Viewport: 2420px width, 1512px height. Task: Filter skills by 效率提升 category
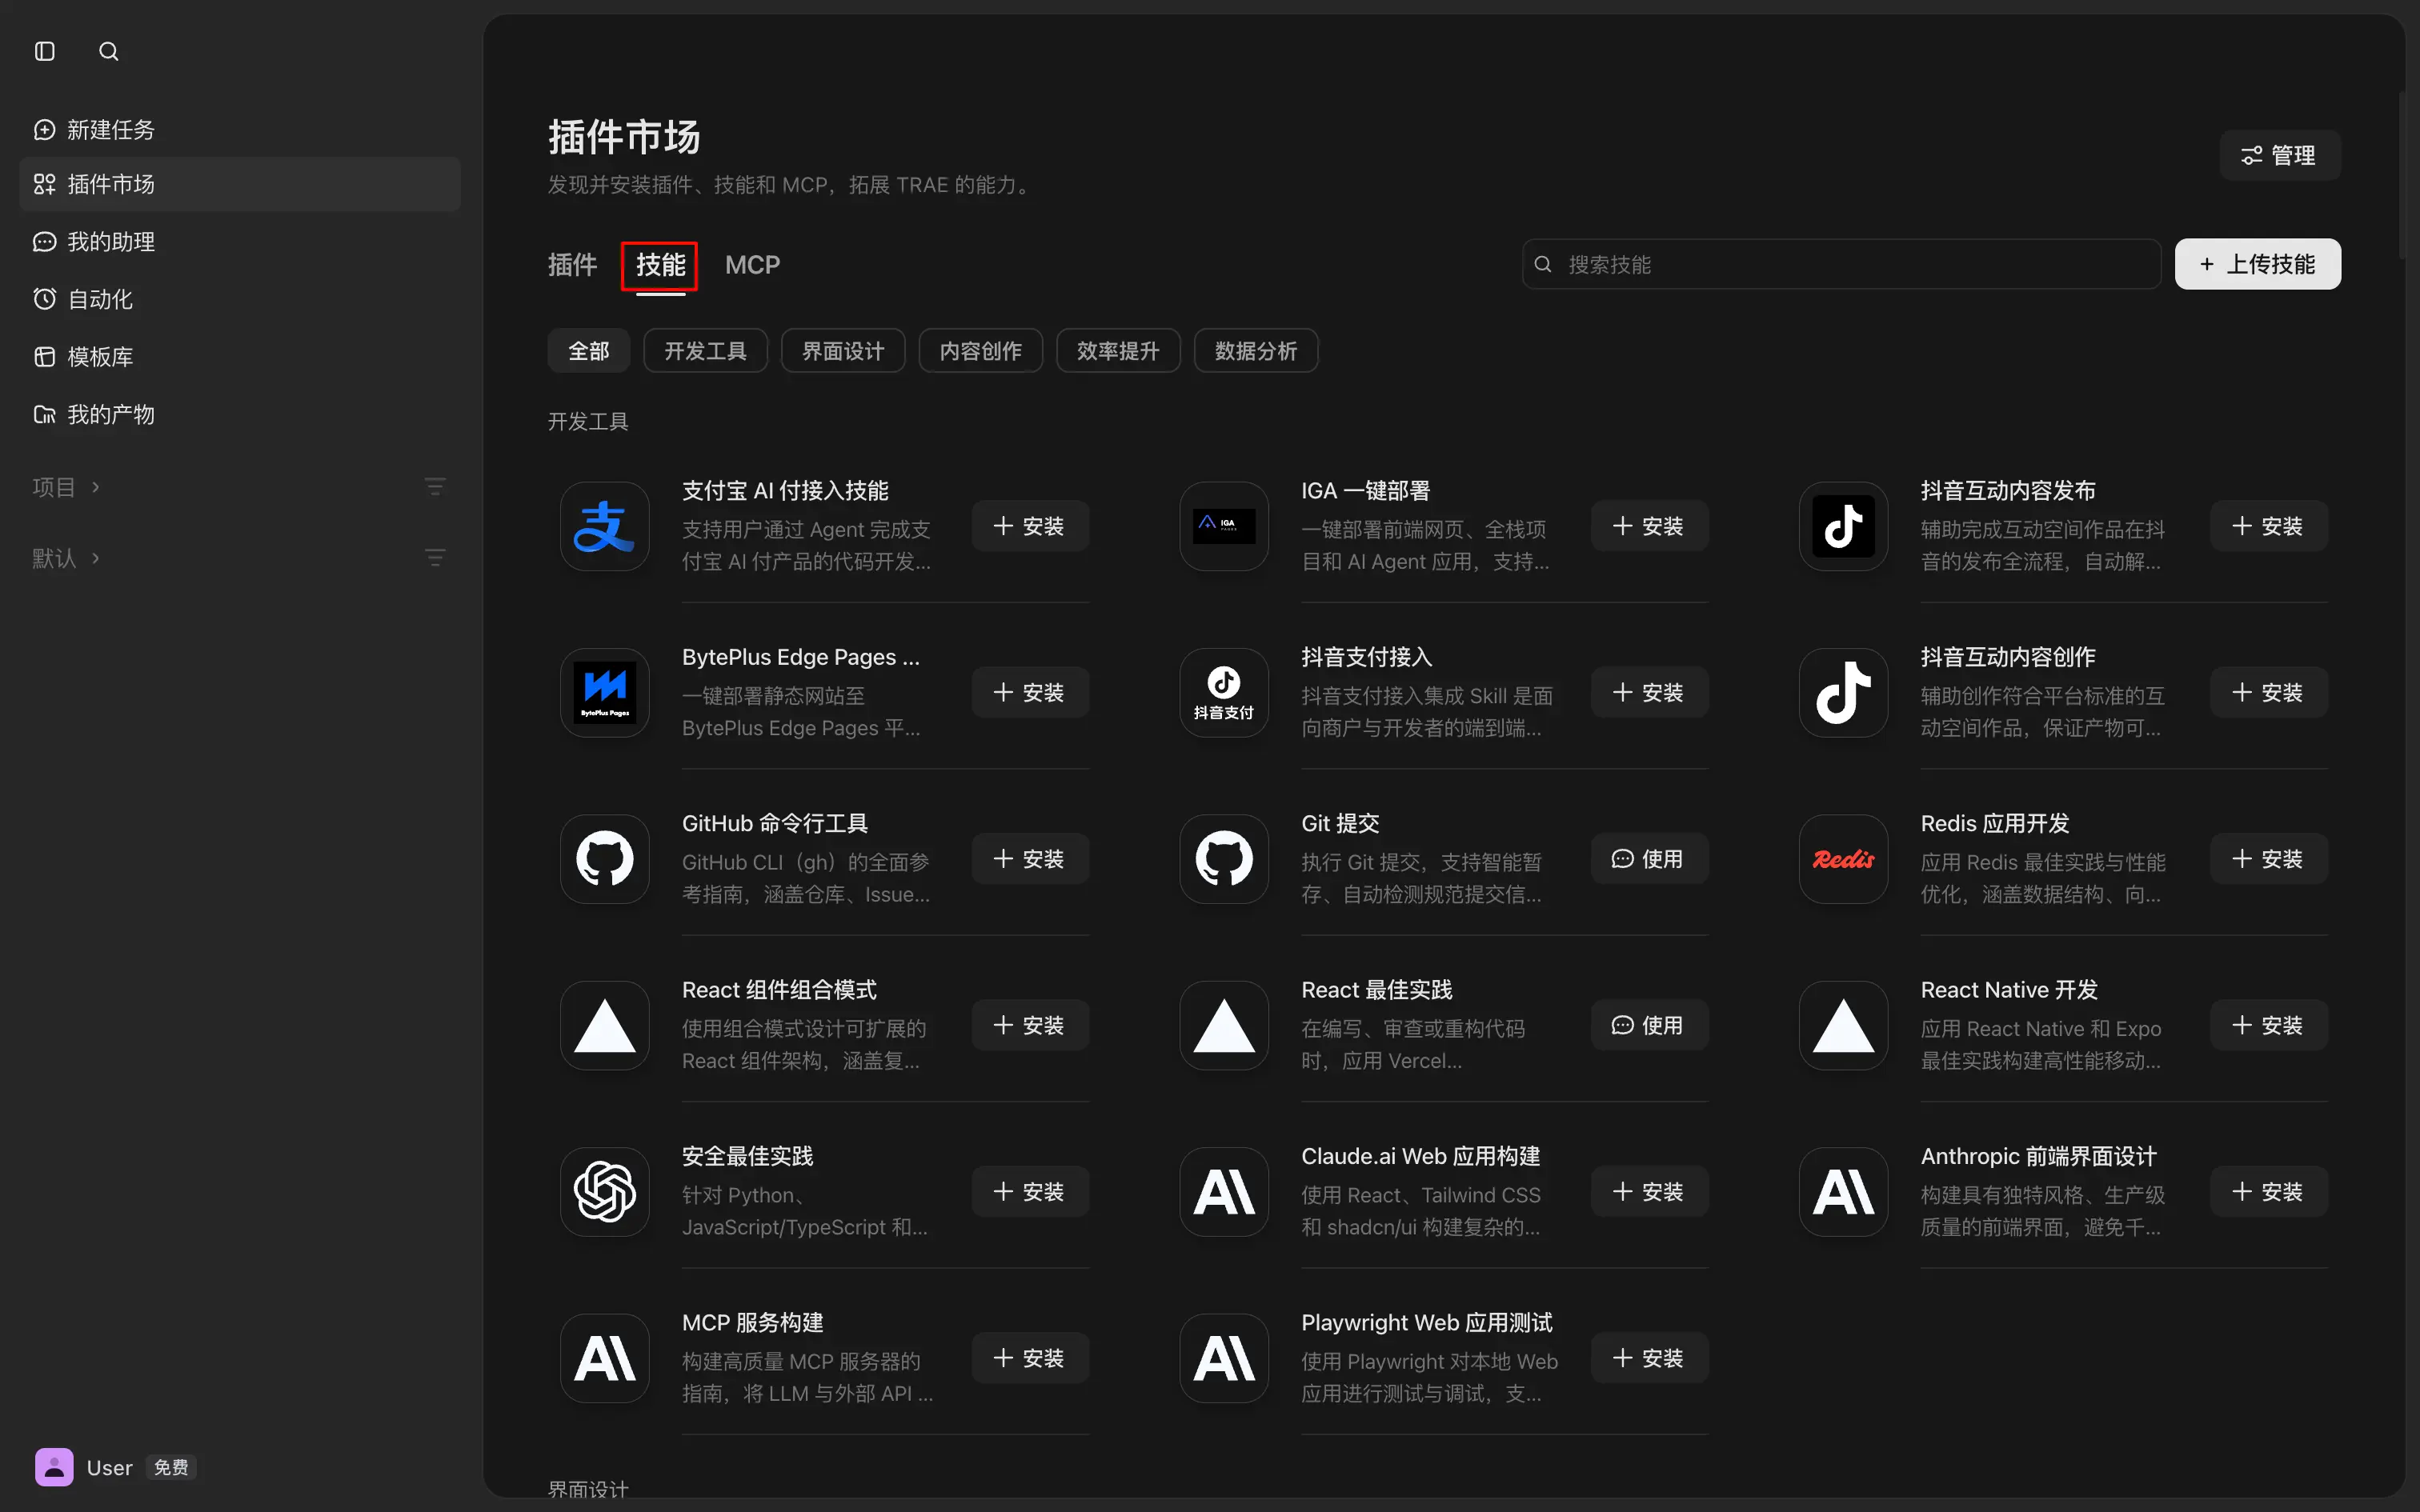click(1118, 351)
